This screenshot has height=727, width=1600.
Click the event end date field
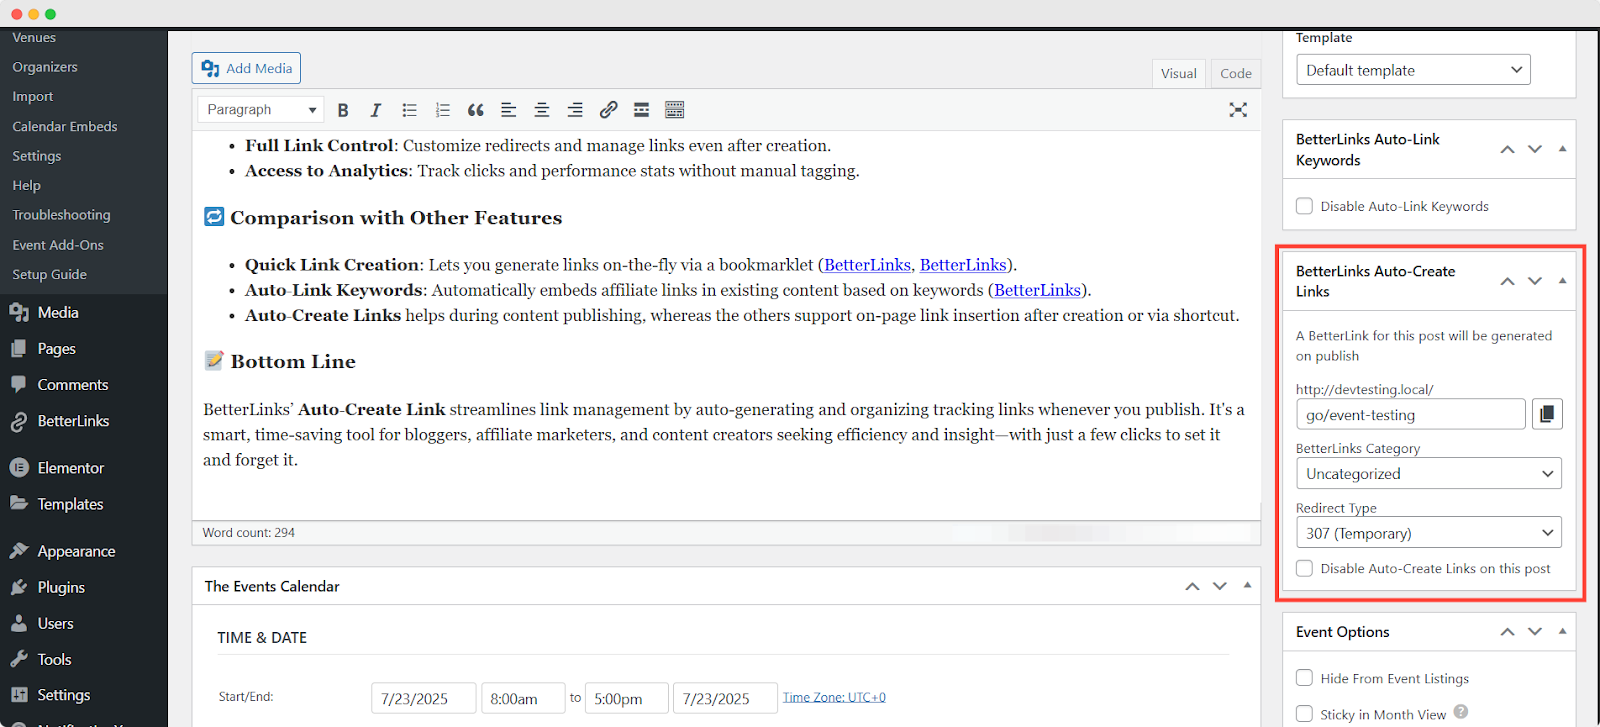(x=725, y=698)
